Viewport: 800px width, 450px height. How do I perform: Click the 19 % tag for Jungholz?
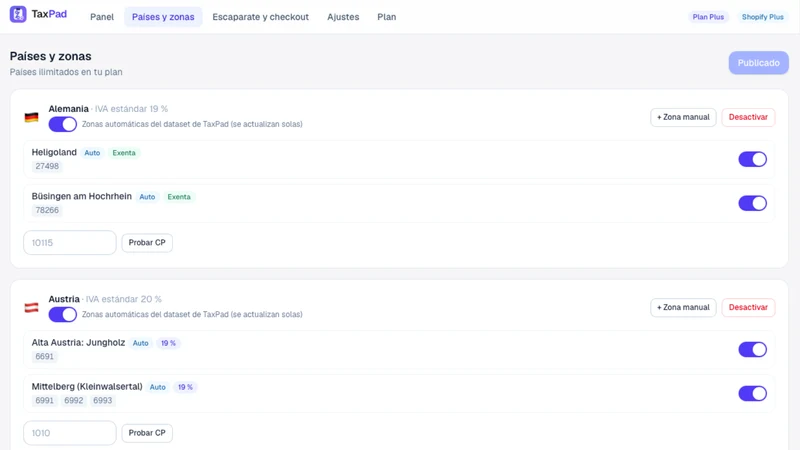[x=168, y=343]
